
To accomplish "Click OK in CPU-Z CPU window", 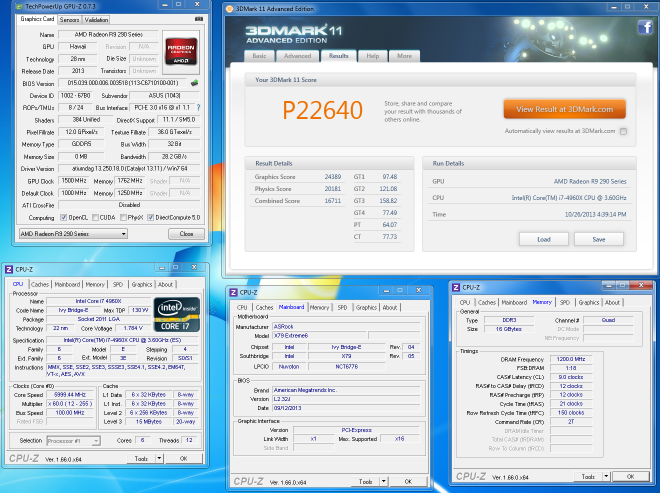I will [184, 458].
